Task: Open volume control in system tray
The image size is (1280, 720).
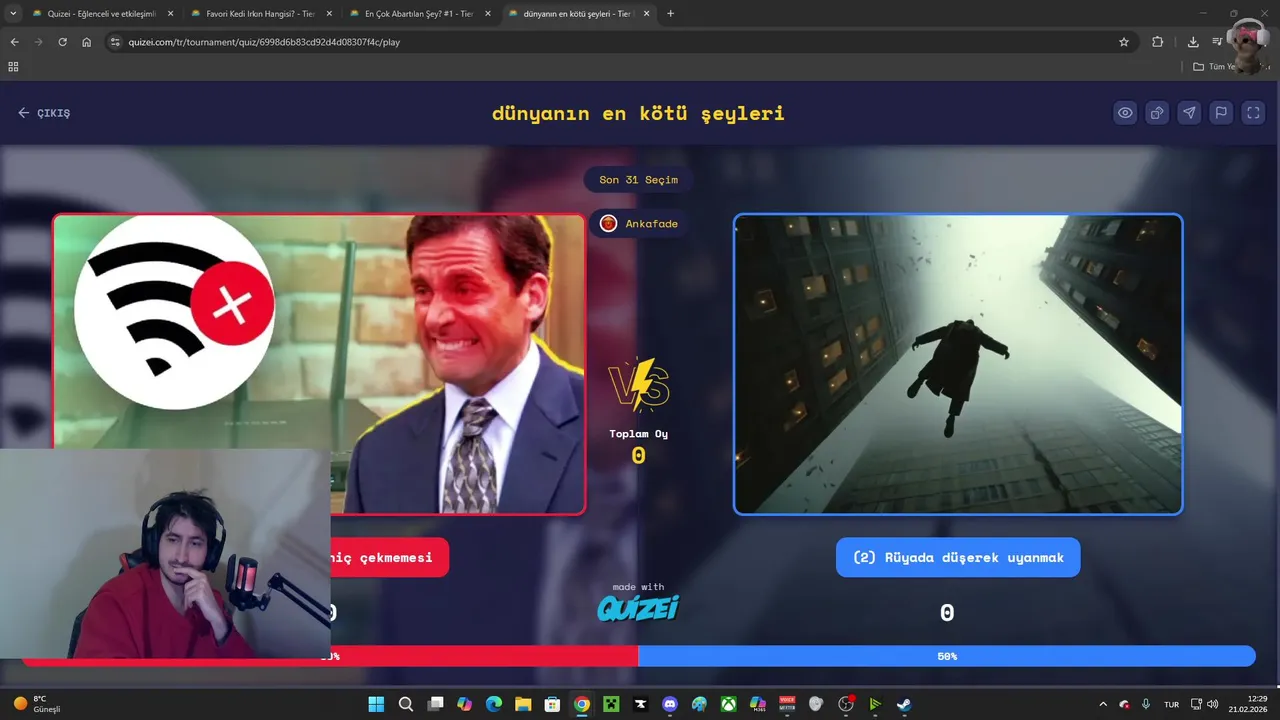Action: (x=1212, y=704)
